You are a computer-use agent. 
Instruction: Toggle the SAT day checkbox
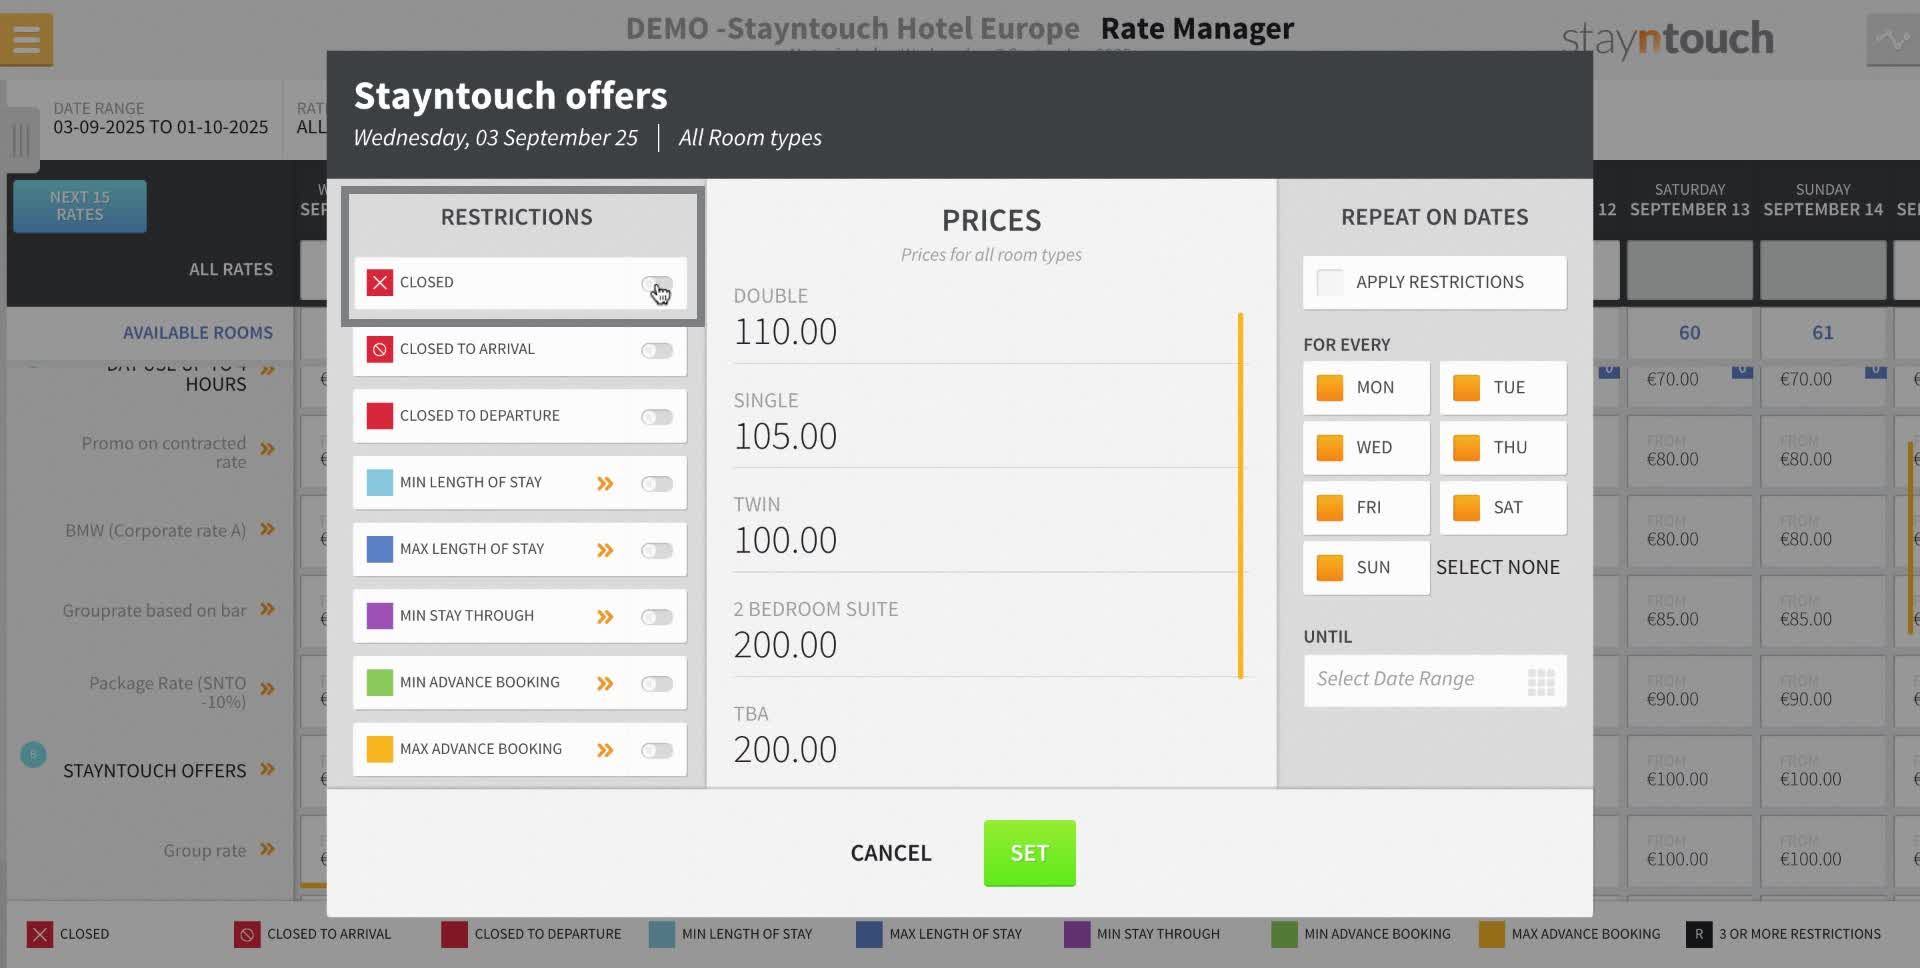[1466, 508]
